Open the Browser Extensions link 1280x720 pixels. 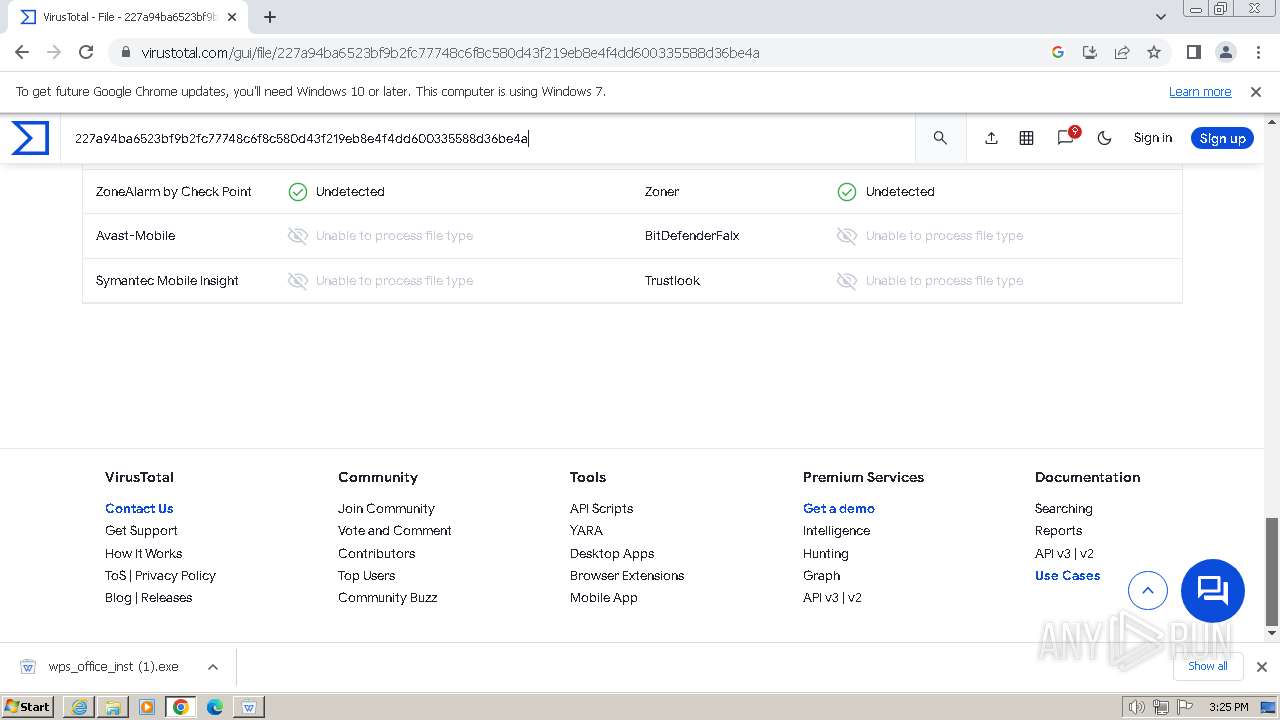[x=627, y=575]
